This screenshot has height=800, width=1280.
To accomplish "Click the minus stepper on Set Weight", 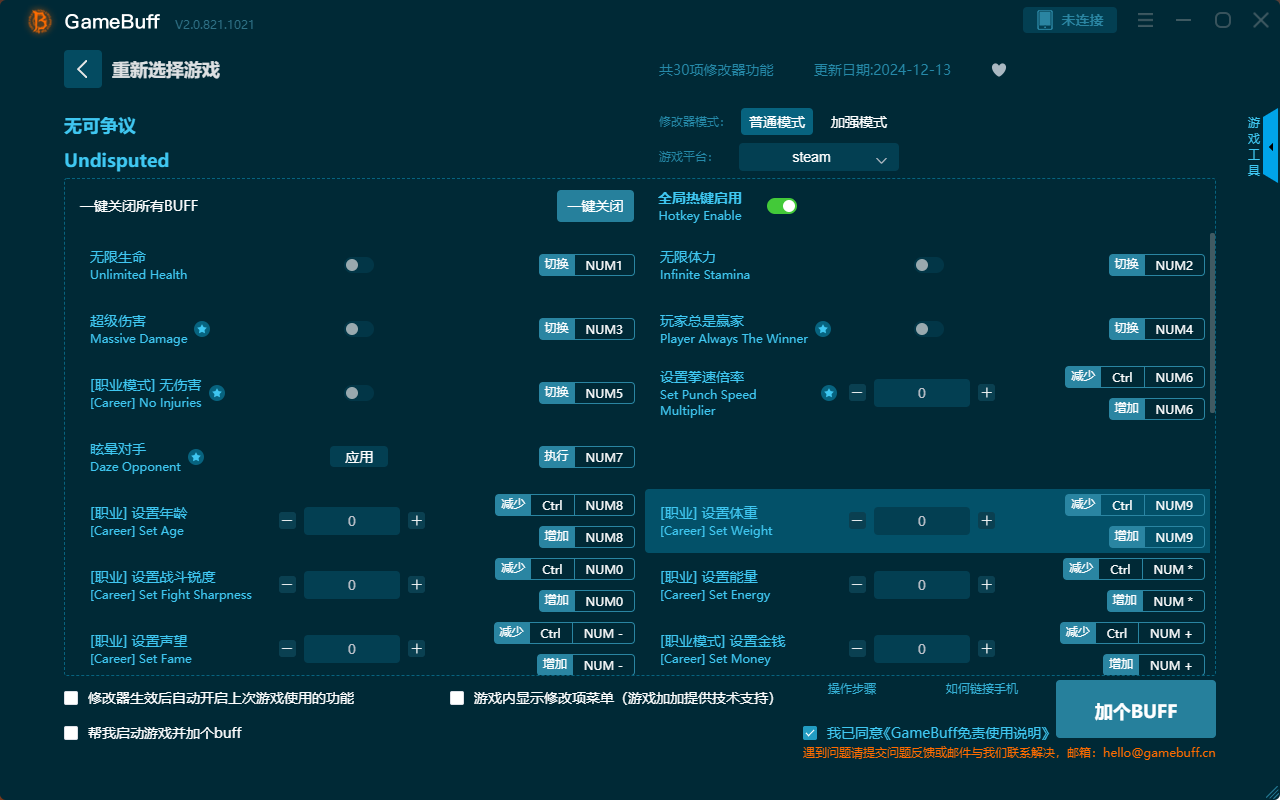I will click(857, 520).
